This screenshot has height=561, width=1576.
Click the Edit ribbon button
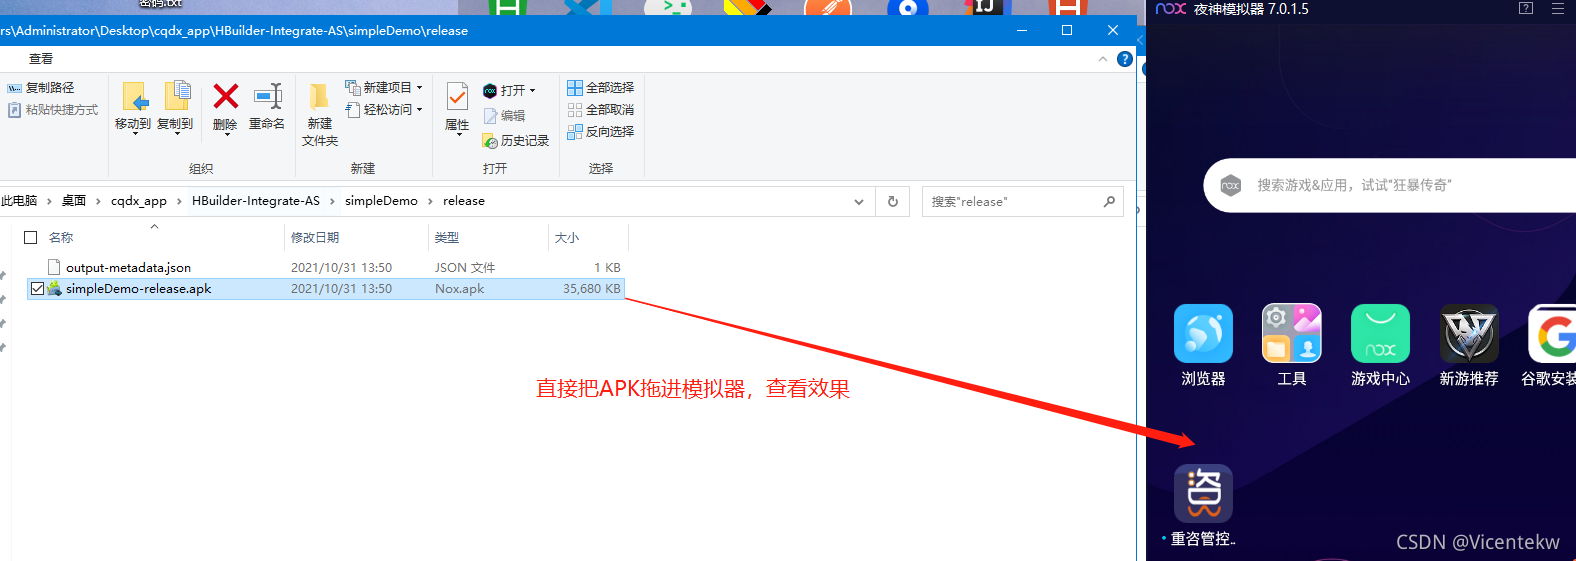click(x=504, y=116)
